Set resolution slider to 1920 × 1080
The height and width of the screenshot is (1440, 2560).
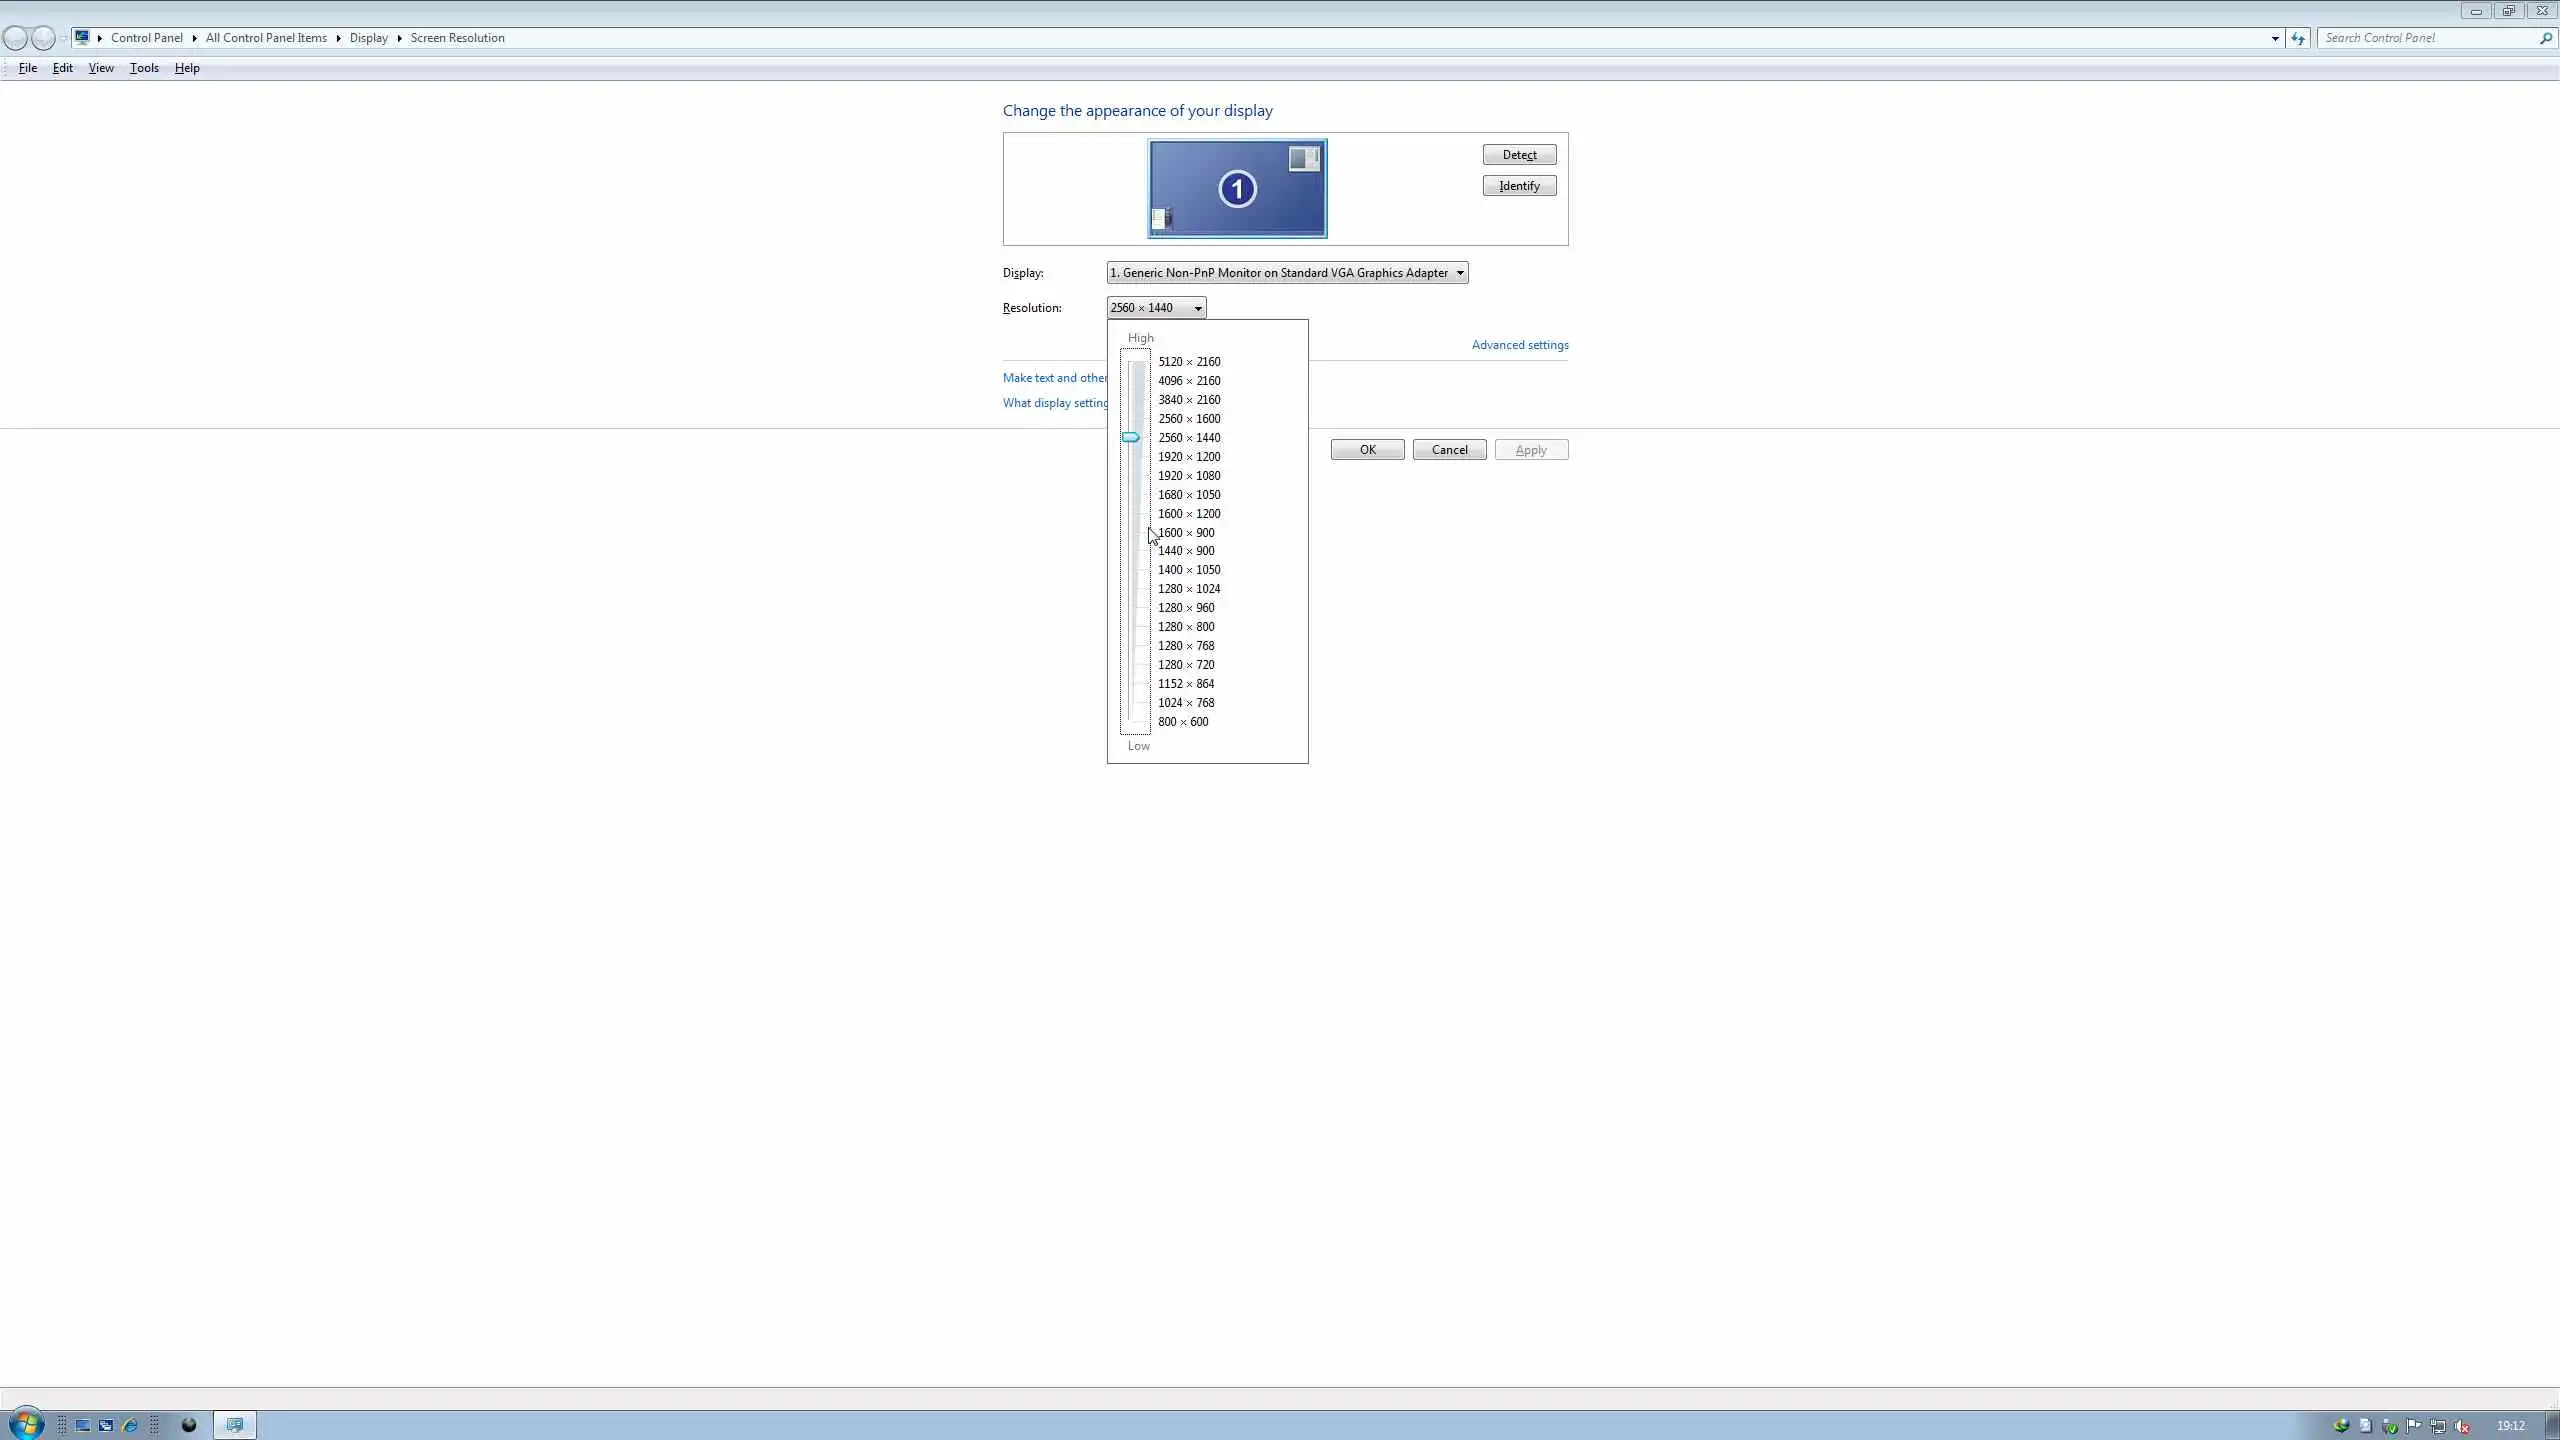click(1188, 476)
